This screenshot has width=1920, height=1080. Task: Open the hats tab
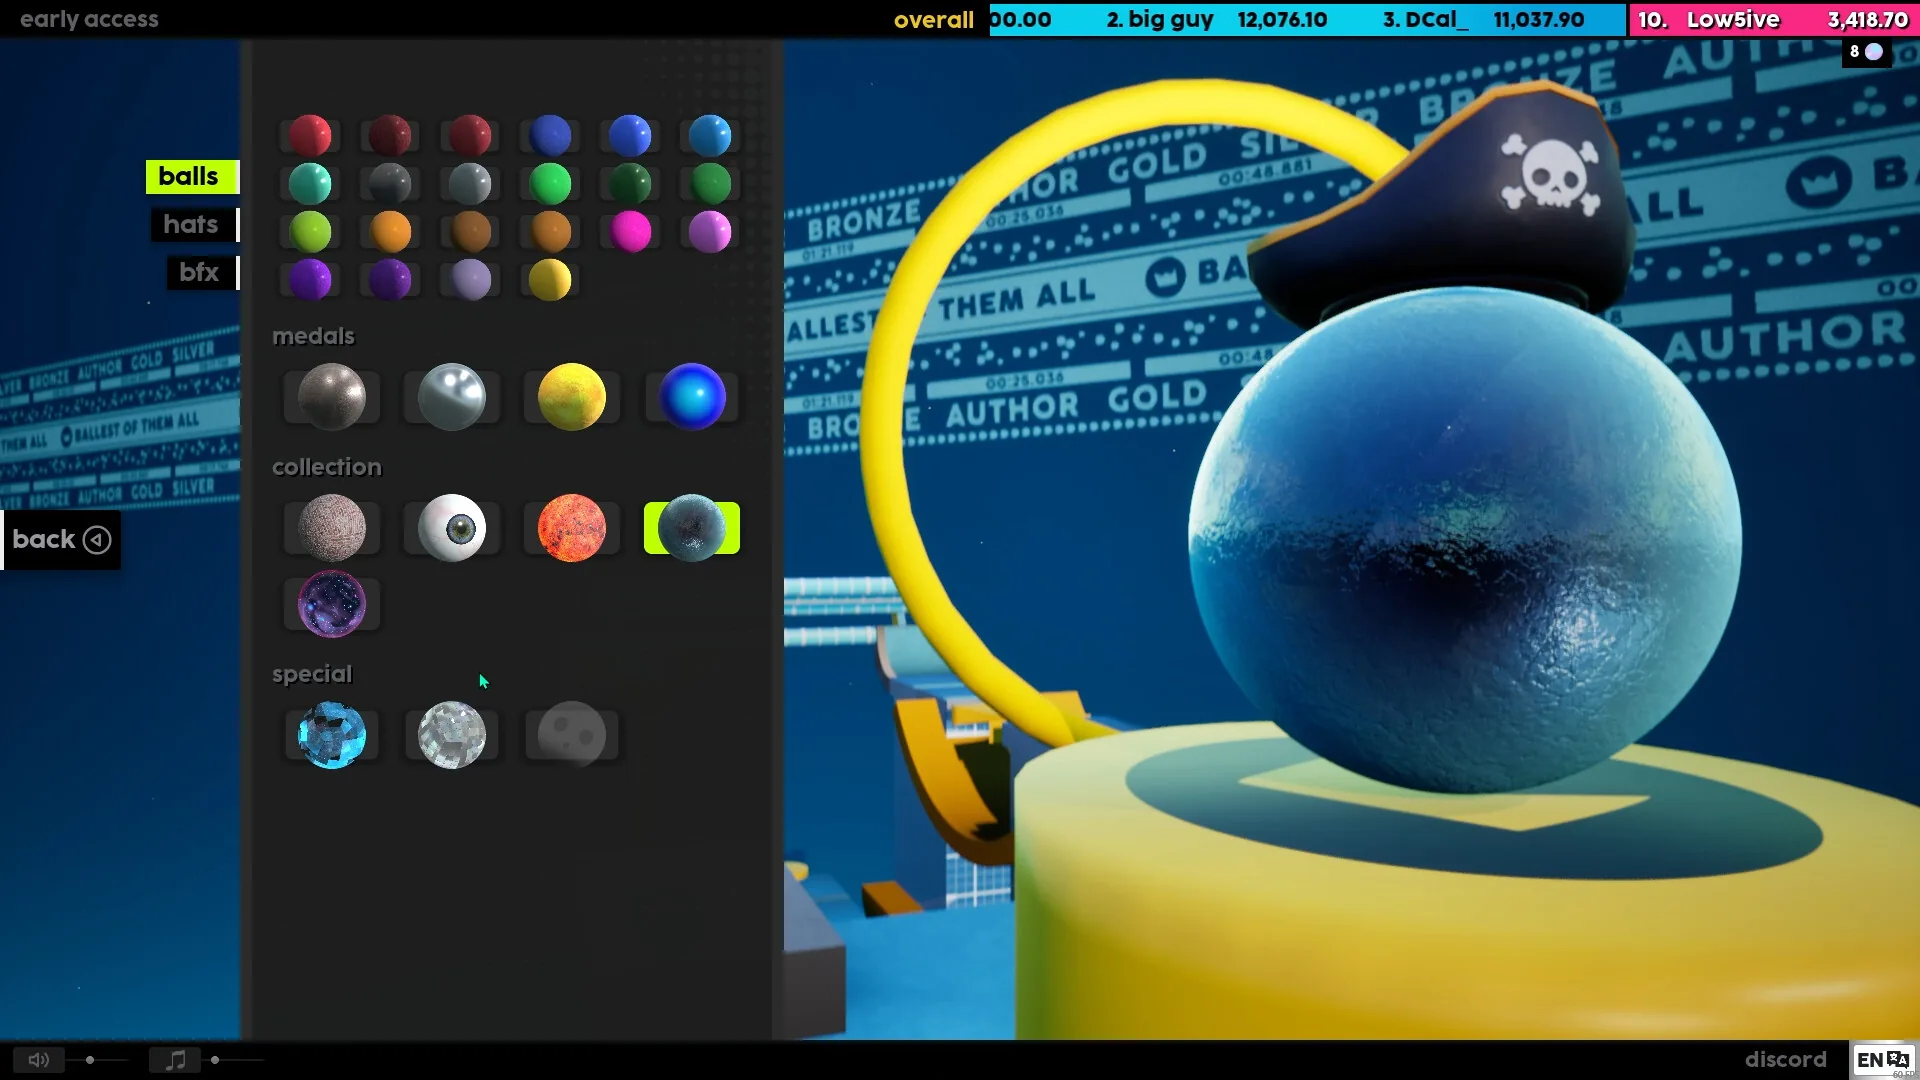click(191, 224)
